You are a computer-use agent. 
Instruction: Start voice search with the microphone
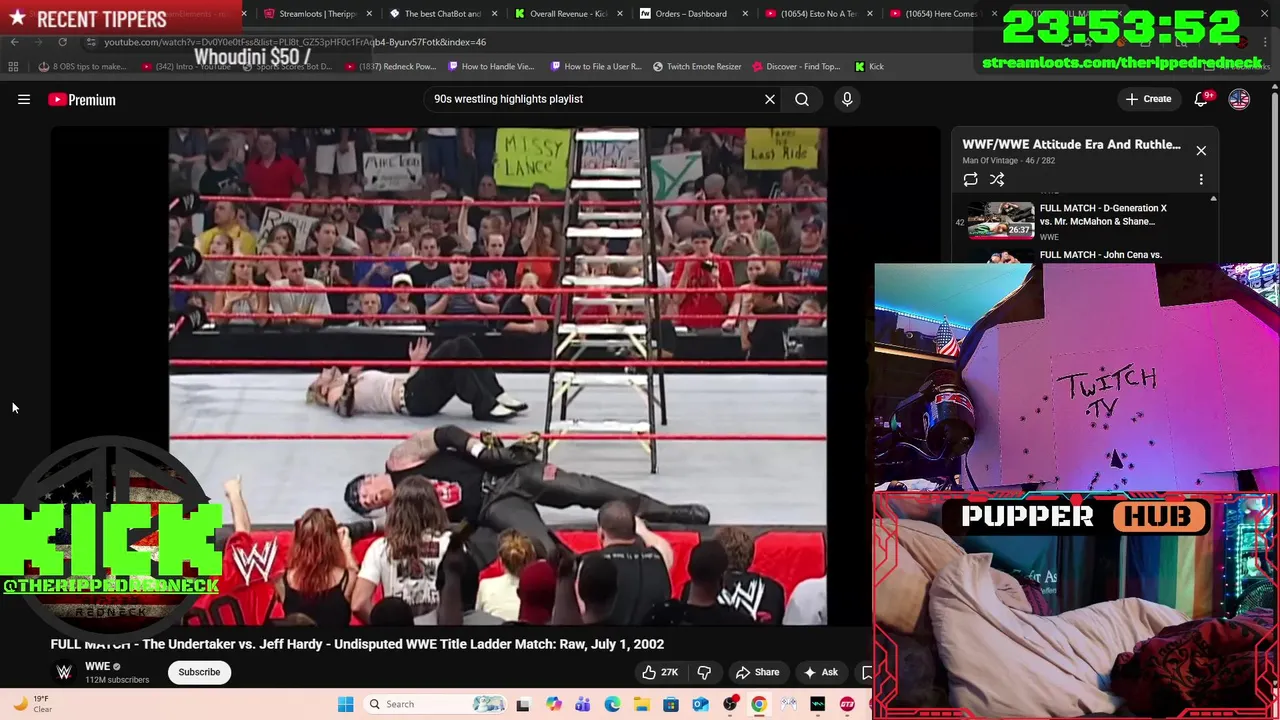click(x=847, y=99)
